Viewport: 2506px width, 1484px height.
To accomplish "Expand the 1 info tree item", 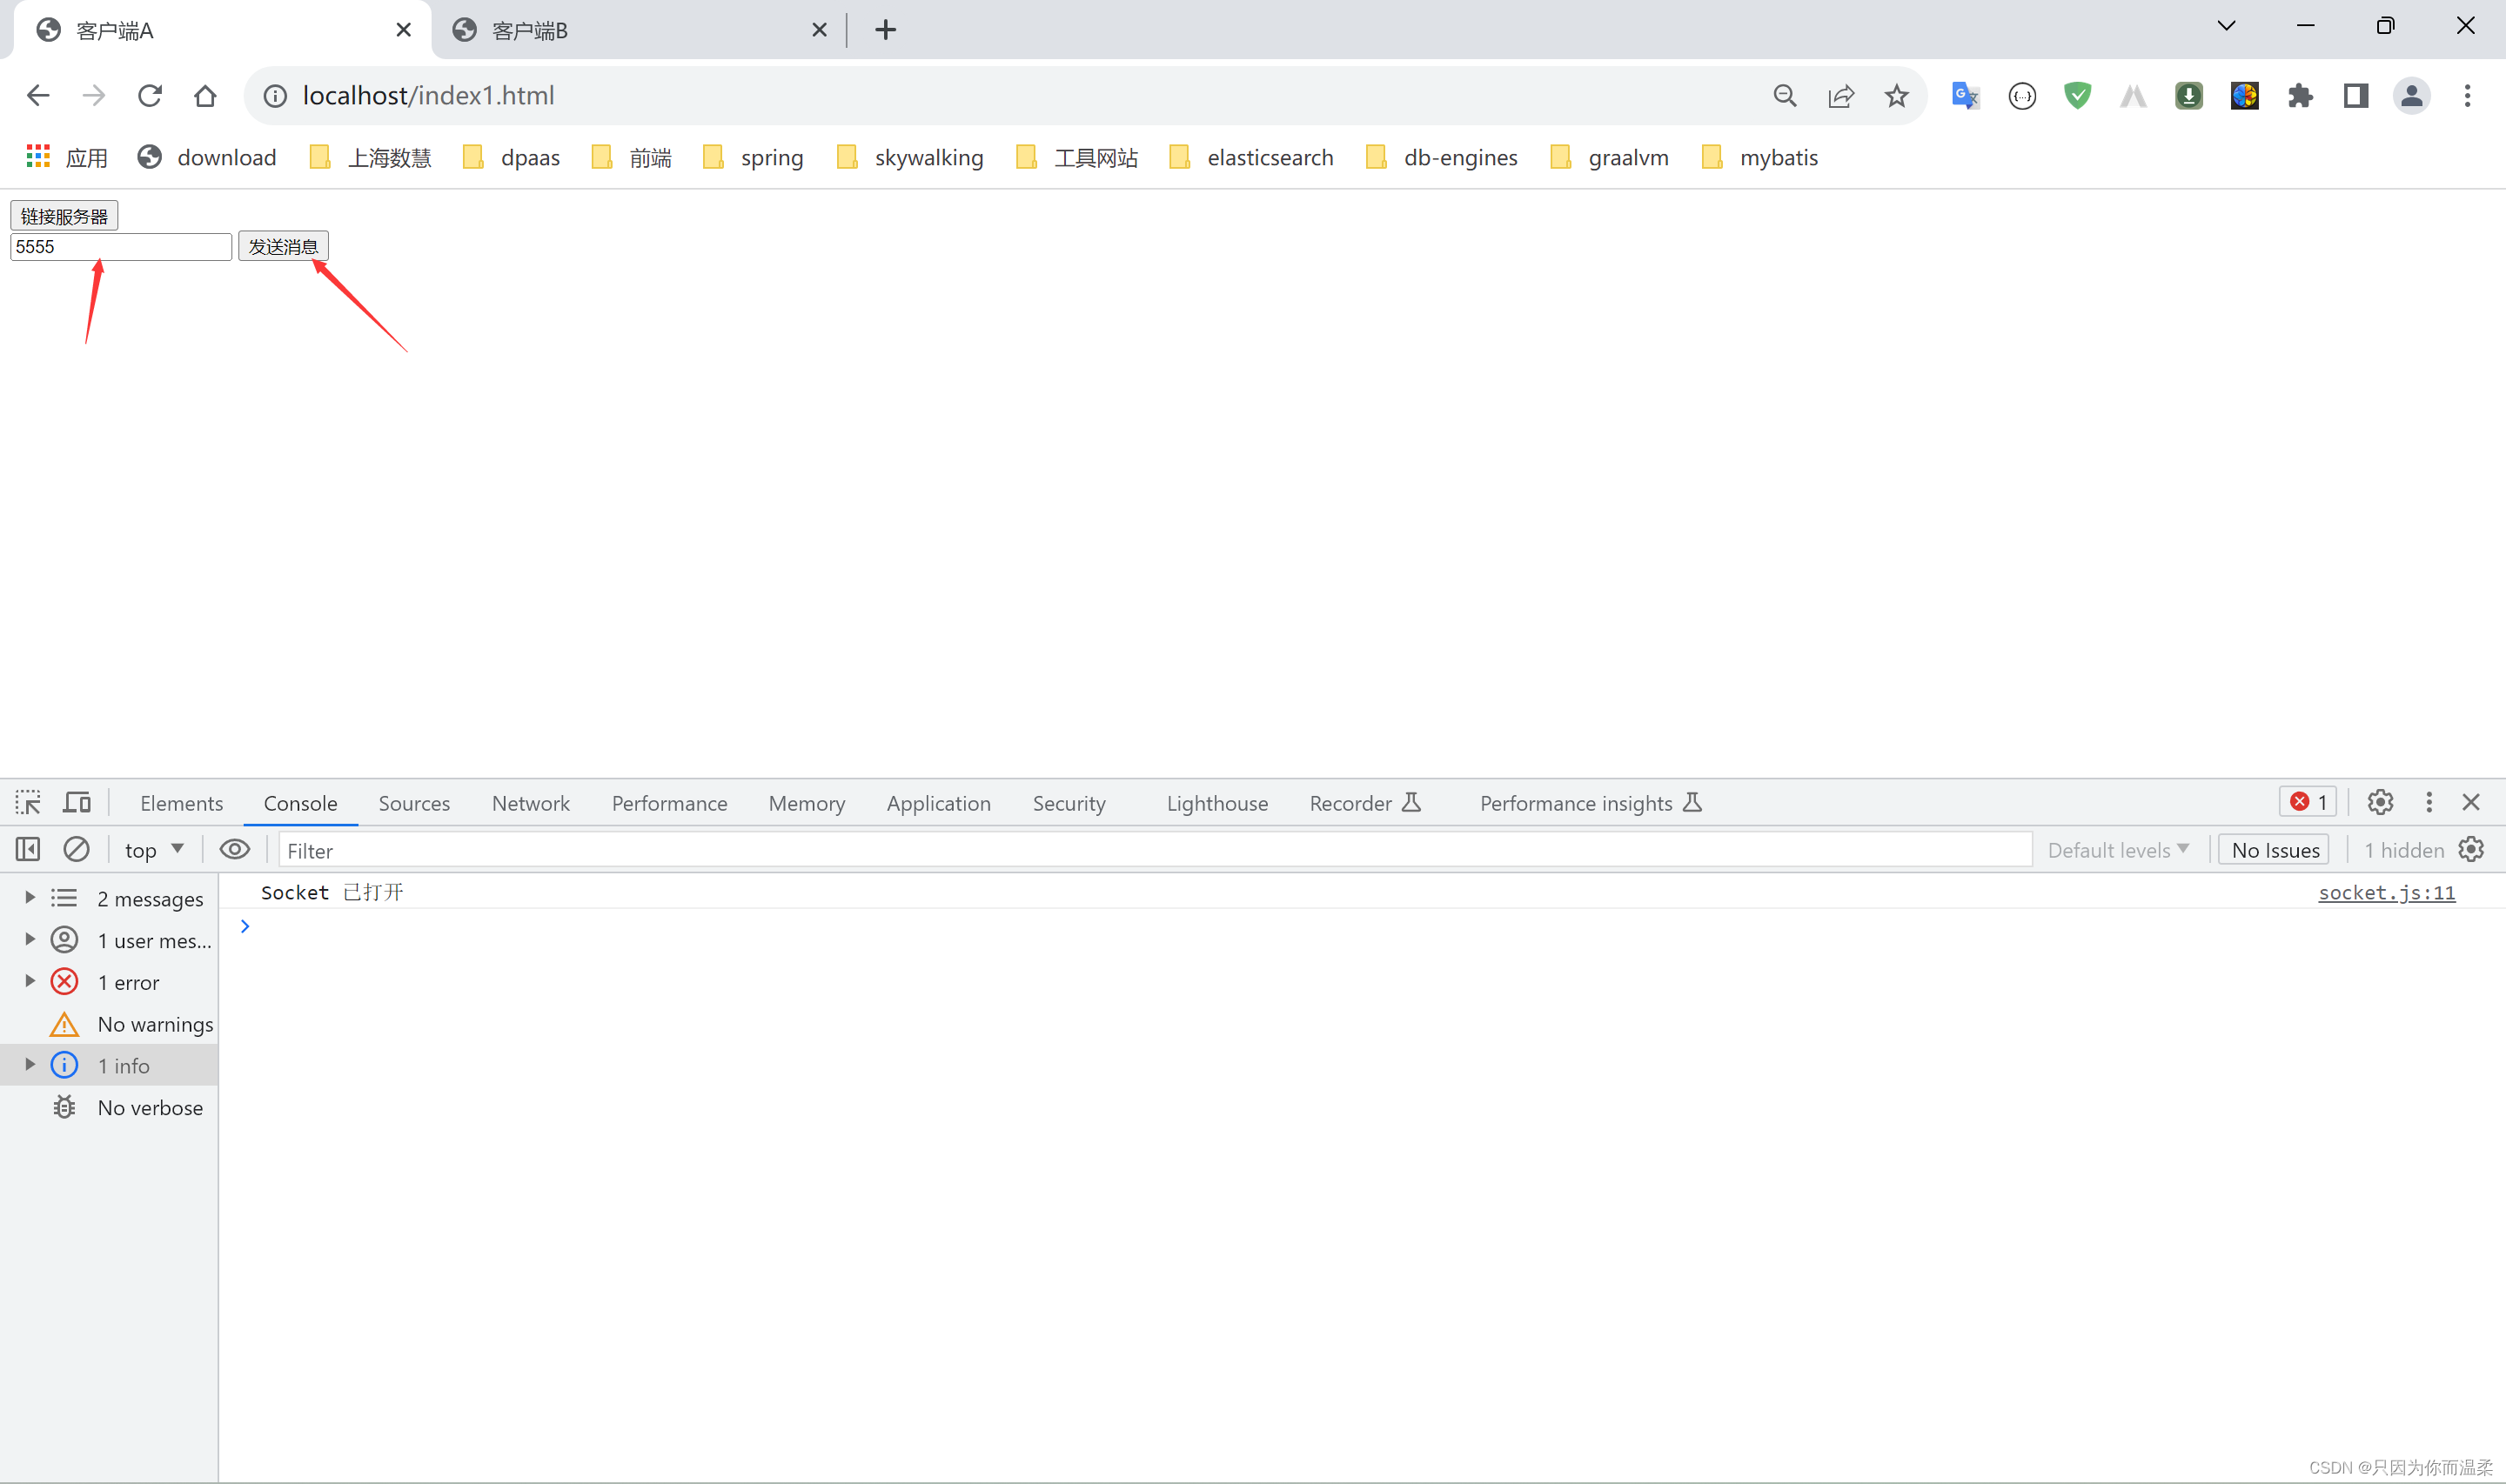I will (x=28, y=1066).
